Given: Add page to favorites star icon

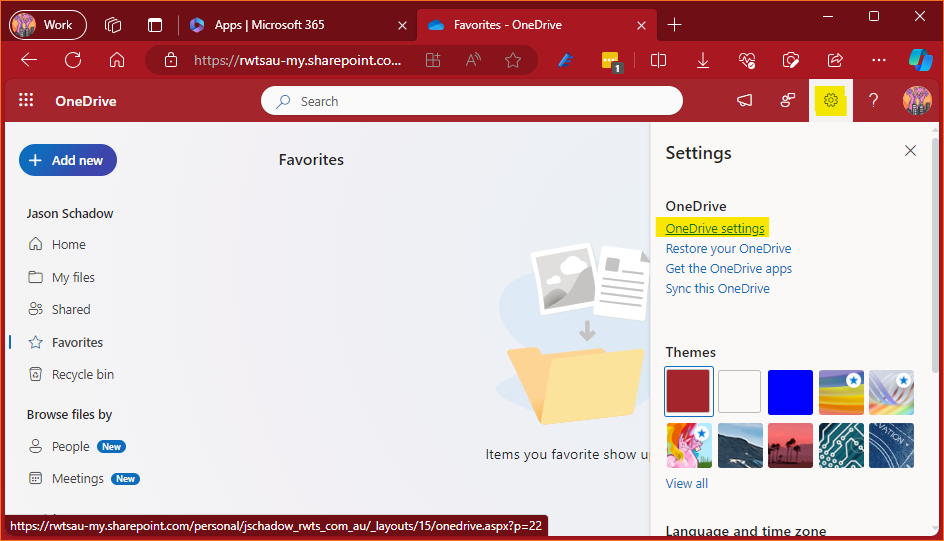Looking at the screenshot, I should click(513, 60).
